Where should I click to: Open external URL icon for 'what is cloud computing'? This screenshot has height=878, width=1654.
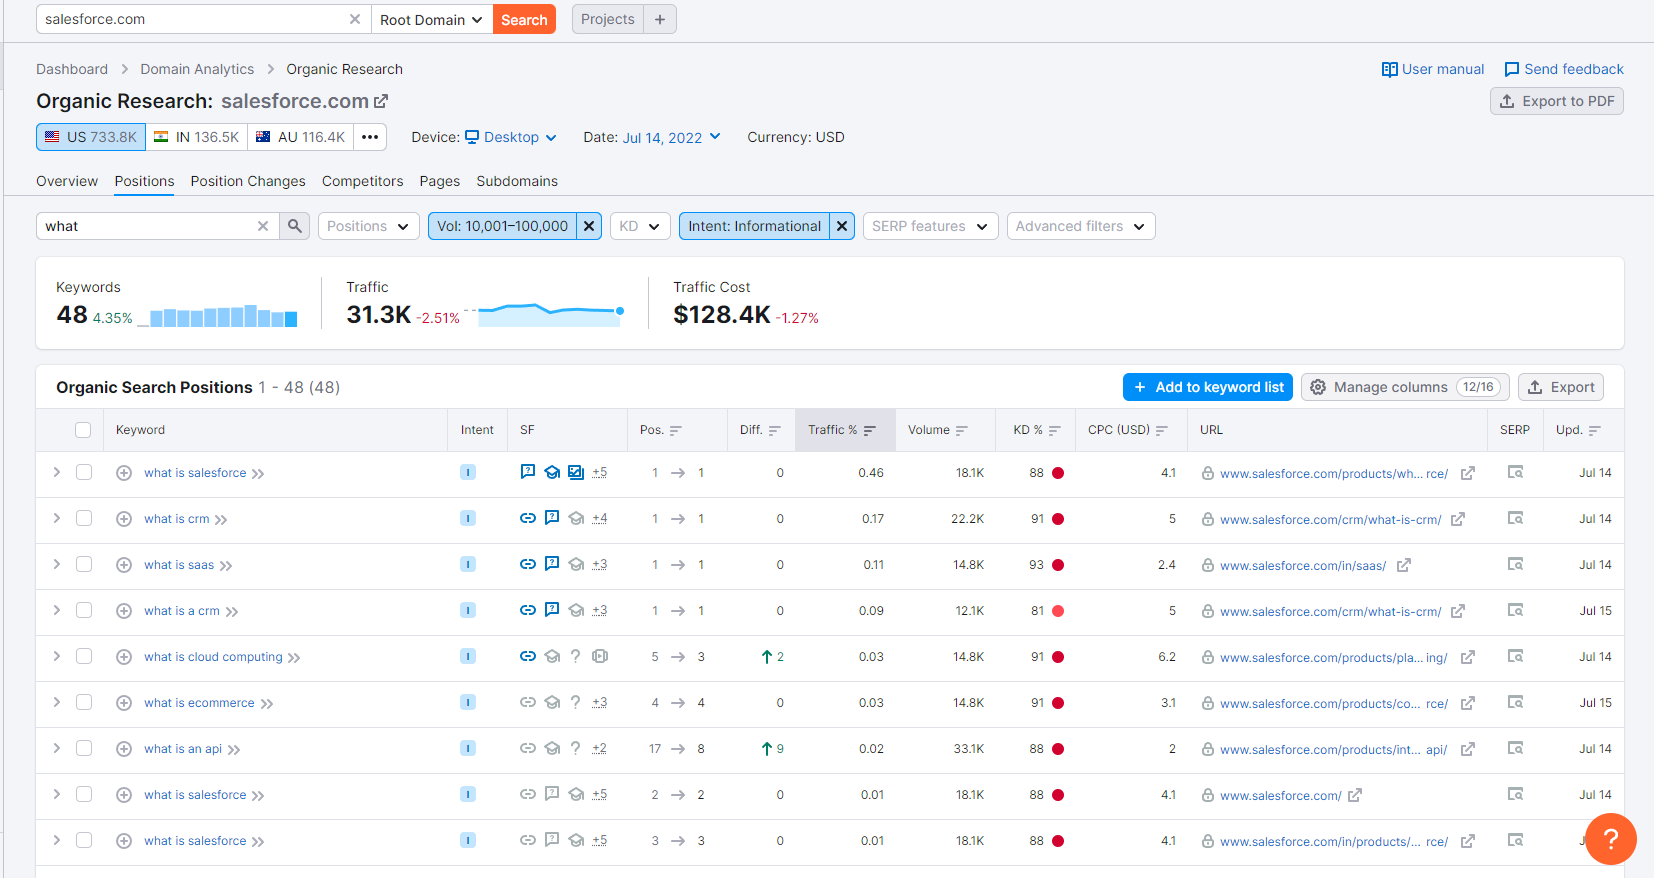tap(1468, 657)
